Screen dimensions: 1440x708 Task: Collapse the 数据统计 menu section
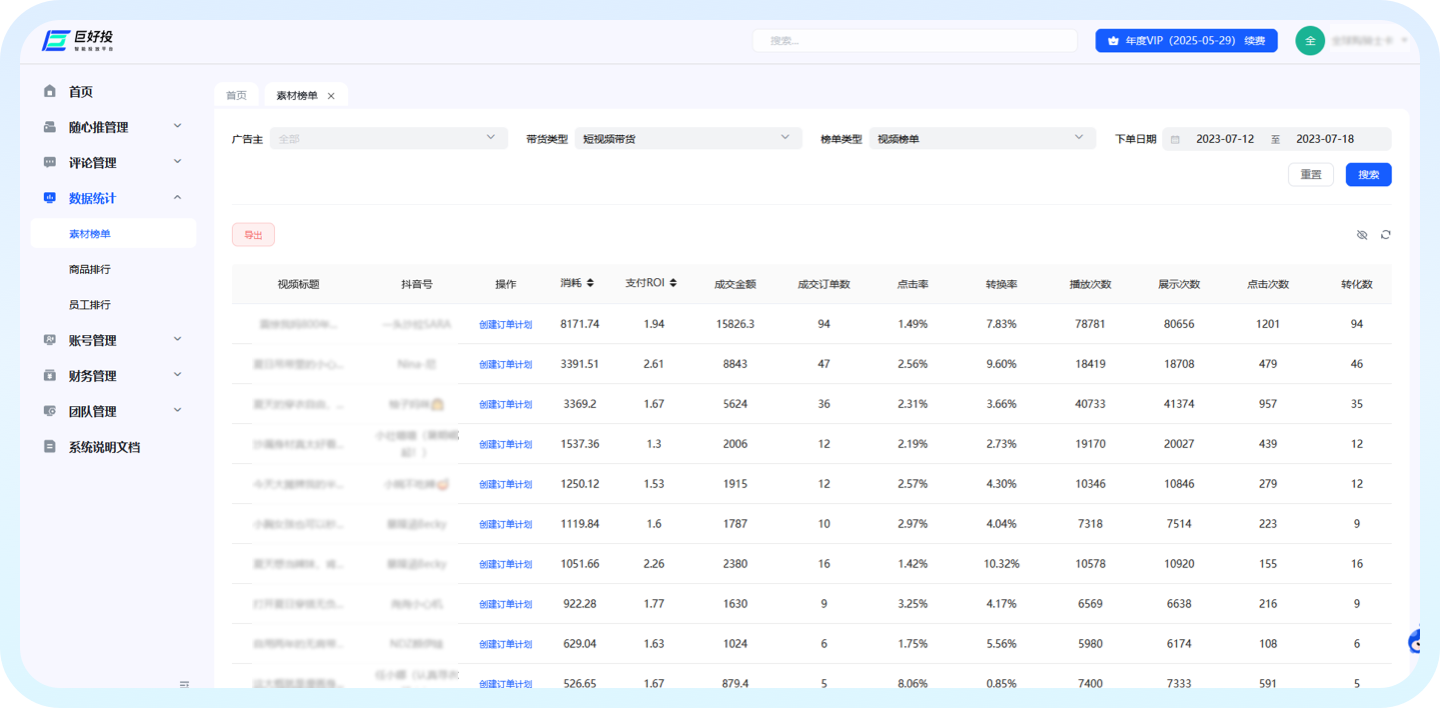[177, 198]
